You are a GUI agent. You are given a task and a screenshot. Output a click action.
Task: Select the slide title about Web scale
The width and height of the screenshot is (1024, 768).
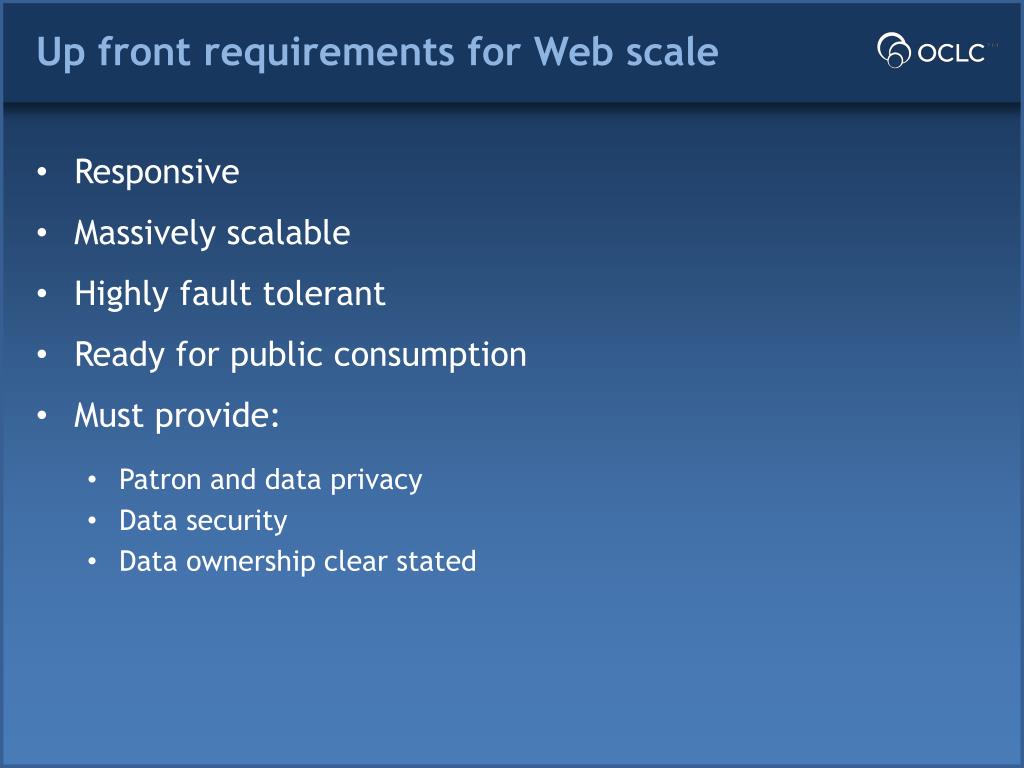[x=377, y=52]
